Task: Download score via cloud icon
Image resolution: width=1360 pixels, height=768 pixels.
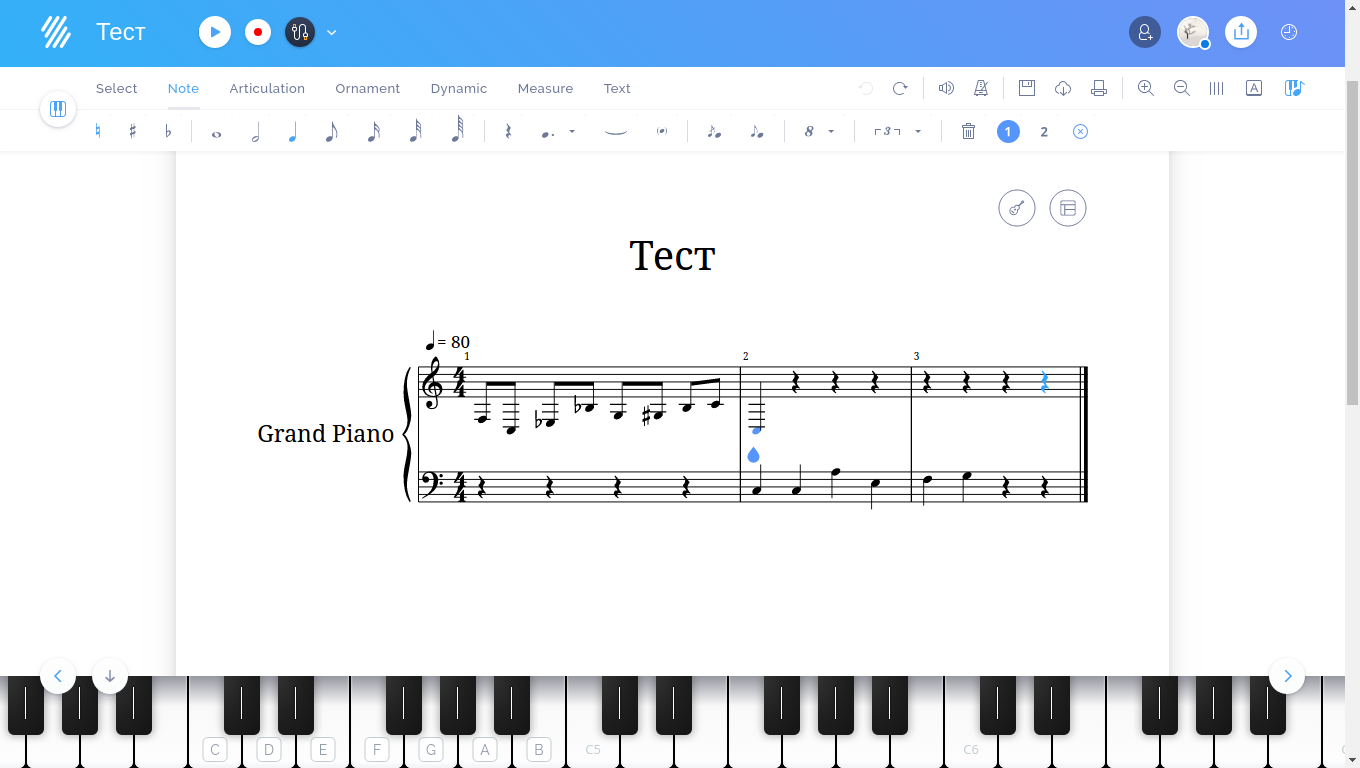Action: point(1063,88)
